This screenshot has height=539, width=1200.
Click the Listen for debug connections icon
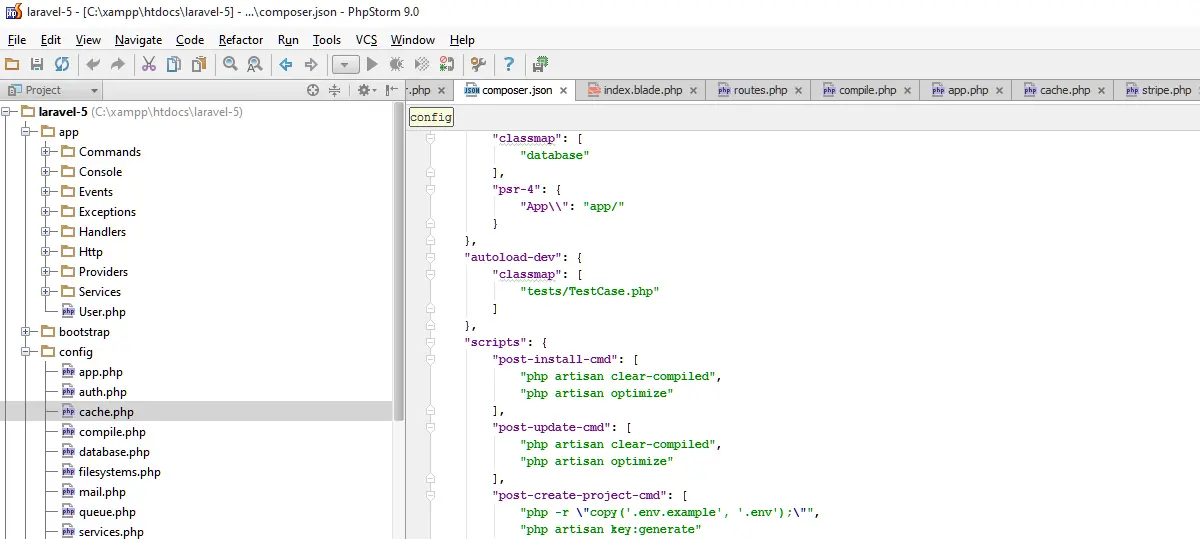coord(447,64)
